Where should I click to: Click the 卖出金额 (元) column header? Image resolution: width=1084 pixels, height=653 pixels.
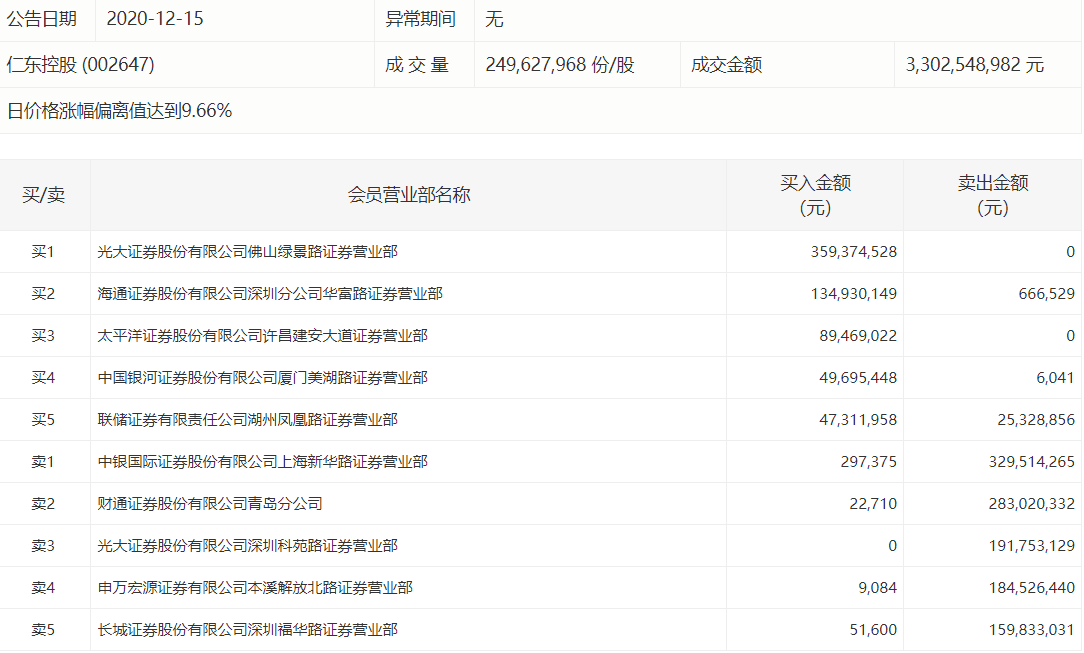pos(992,195)
